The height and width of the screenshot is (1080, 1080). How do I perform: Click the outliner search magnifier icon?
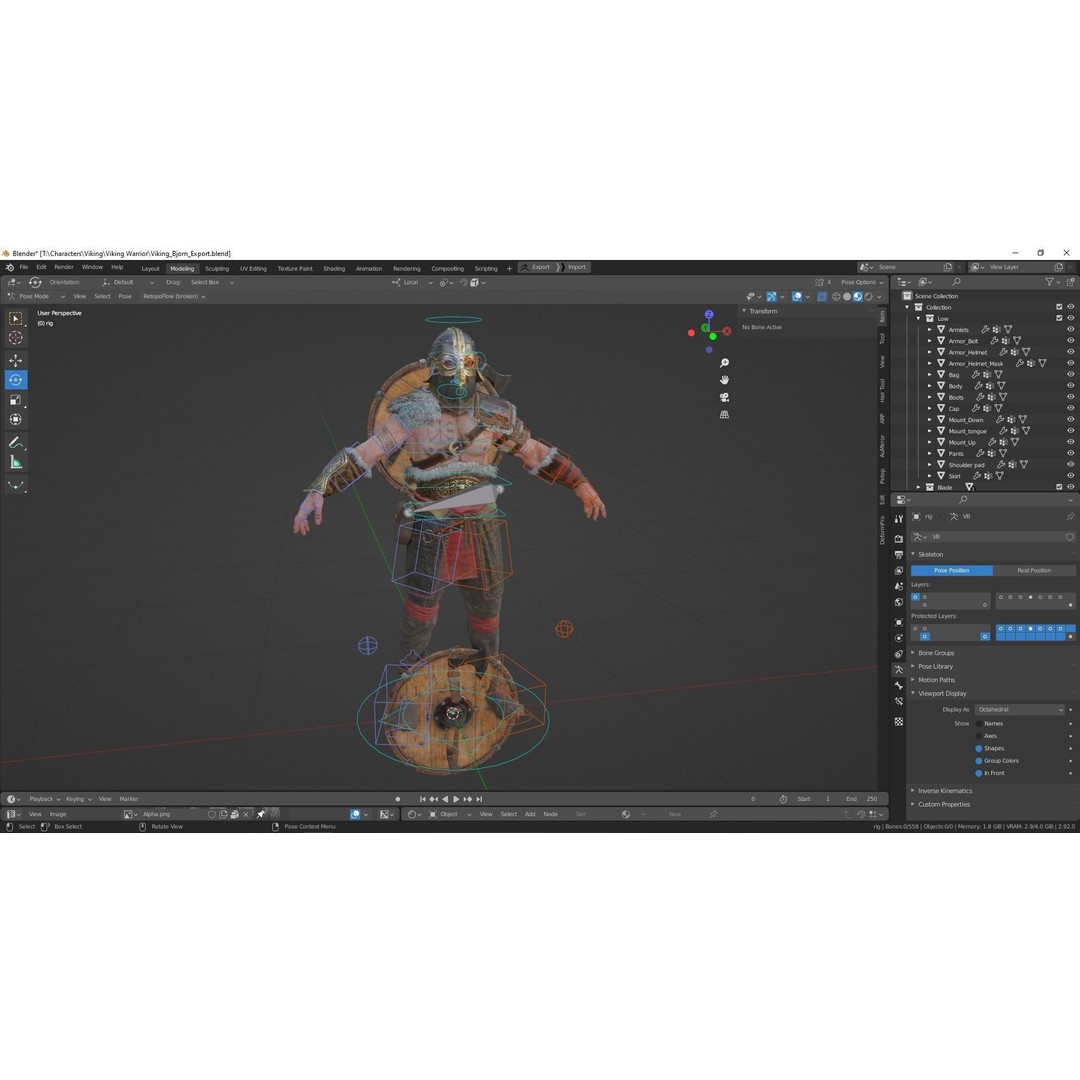tap(956, 282)
